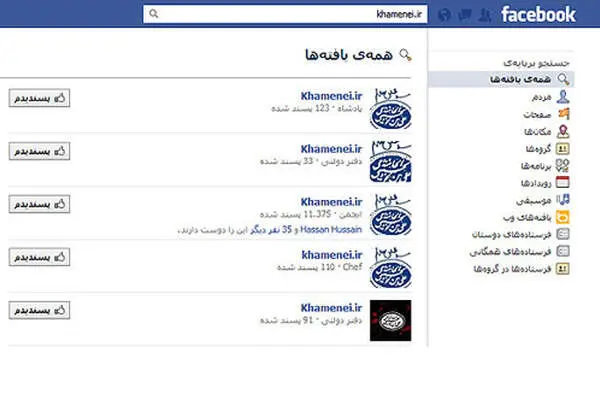Screen dimensions: 600x400
Task: Like the khamenei.ir Chef page
Action: click(39, 257)
